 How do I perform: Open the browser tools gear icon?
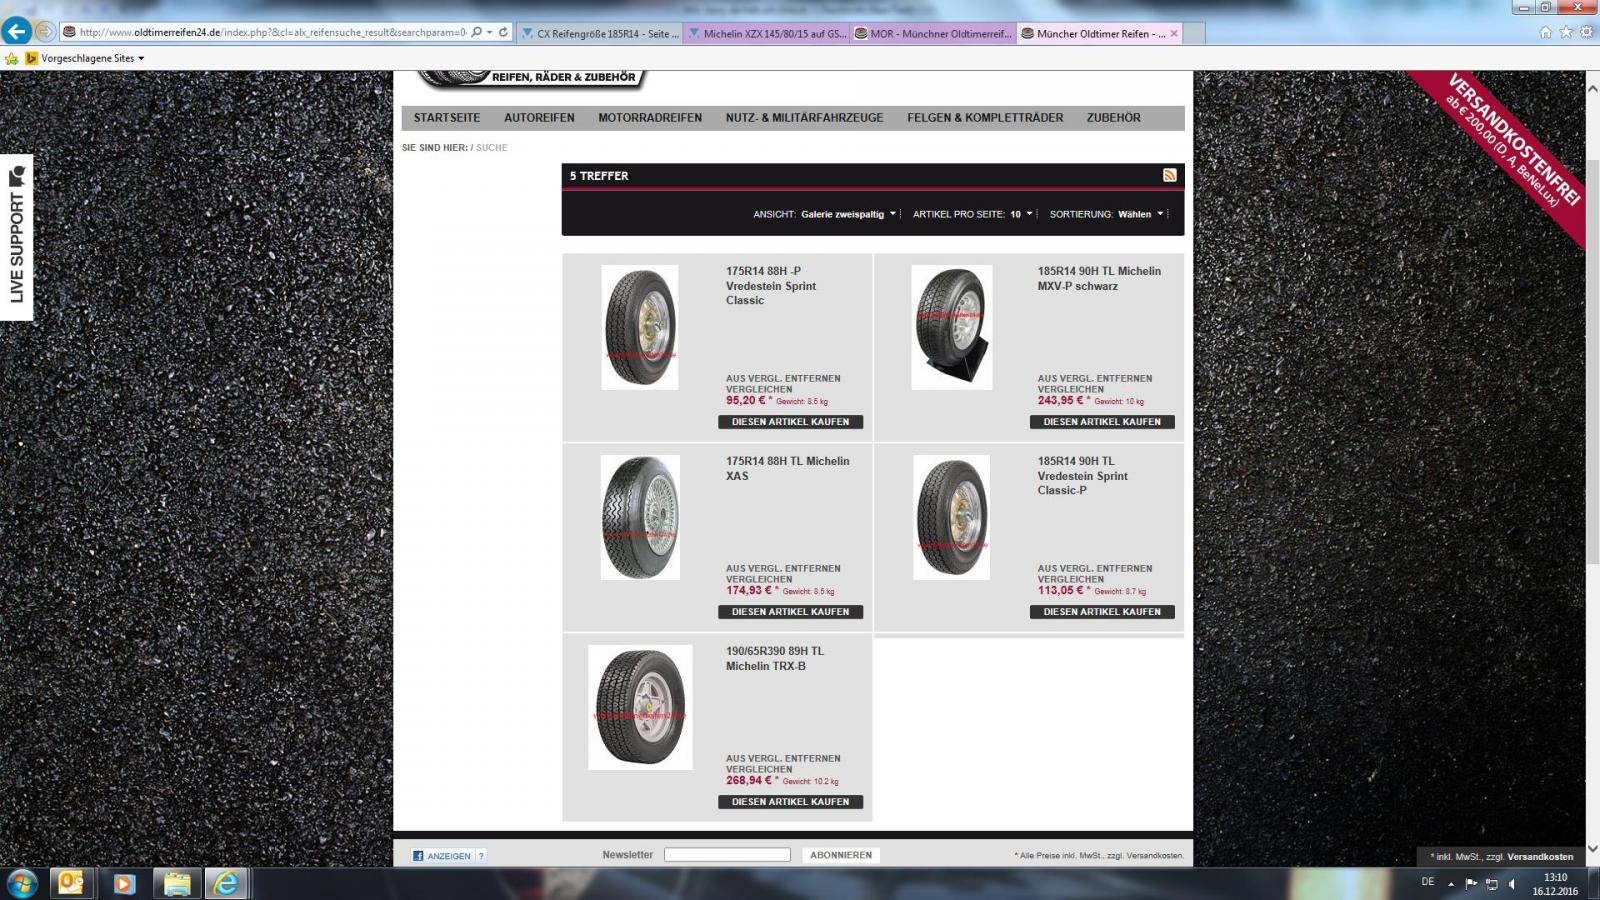click(x=1586, y=32)
